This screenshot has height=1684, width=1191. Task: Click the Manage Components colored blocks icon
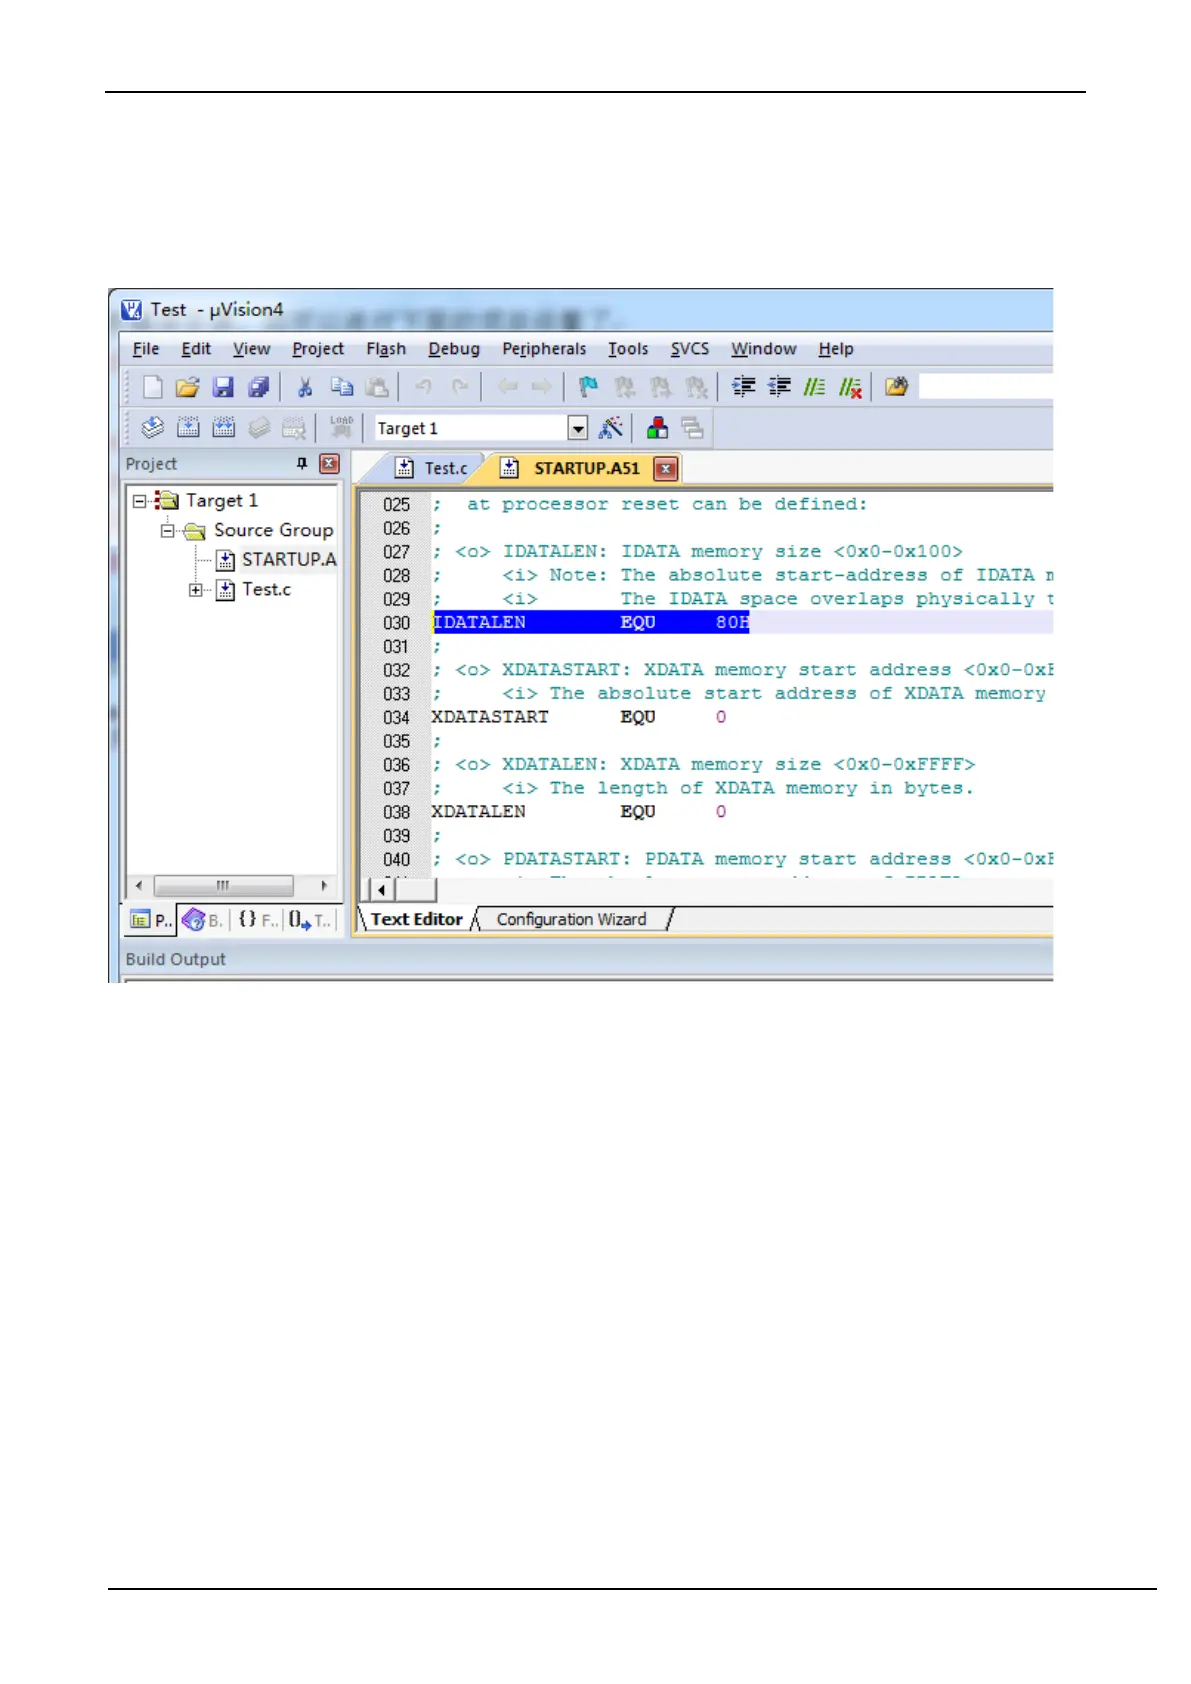tap(657, 428)
